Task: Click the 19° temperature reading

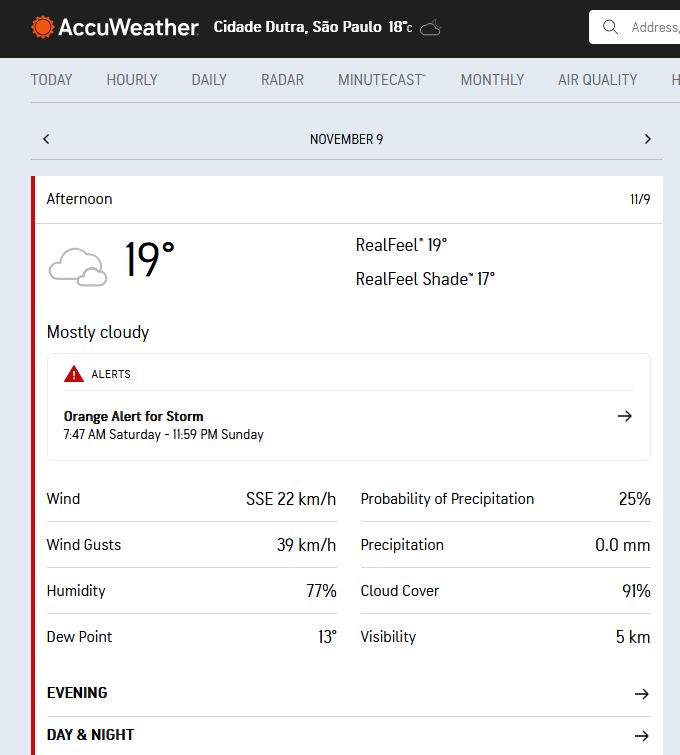Action: tap(150, 259)
